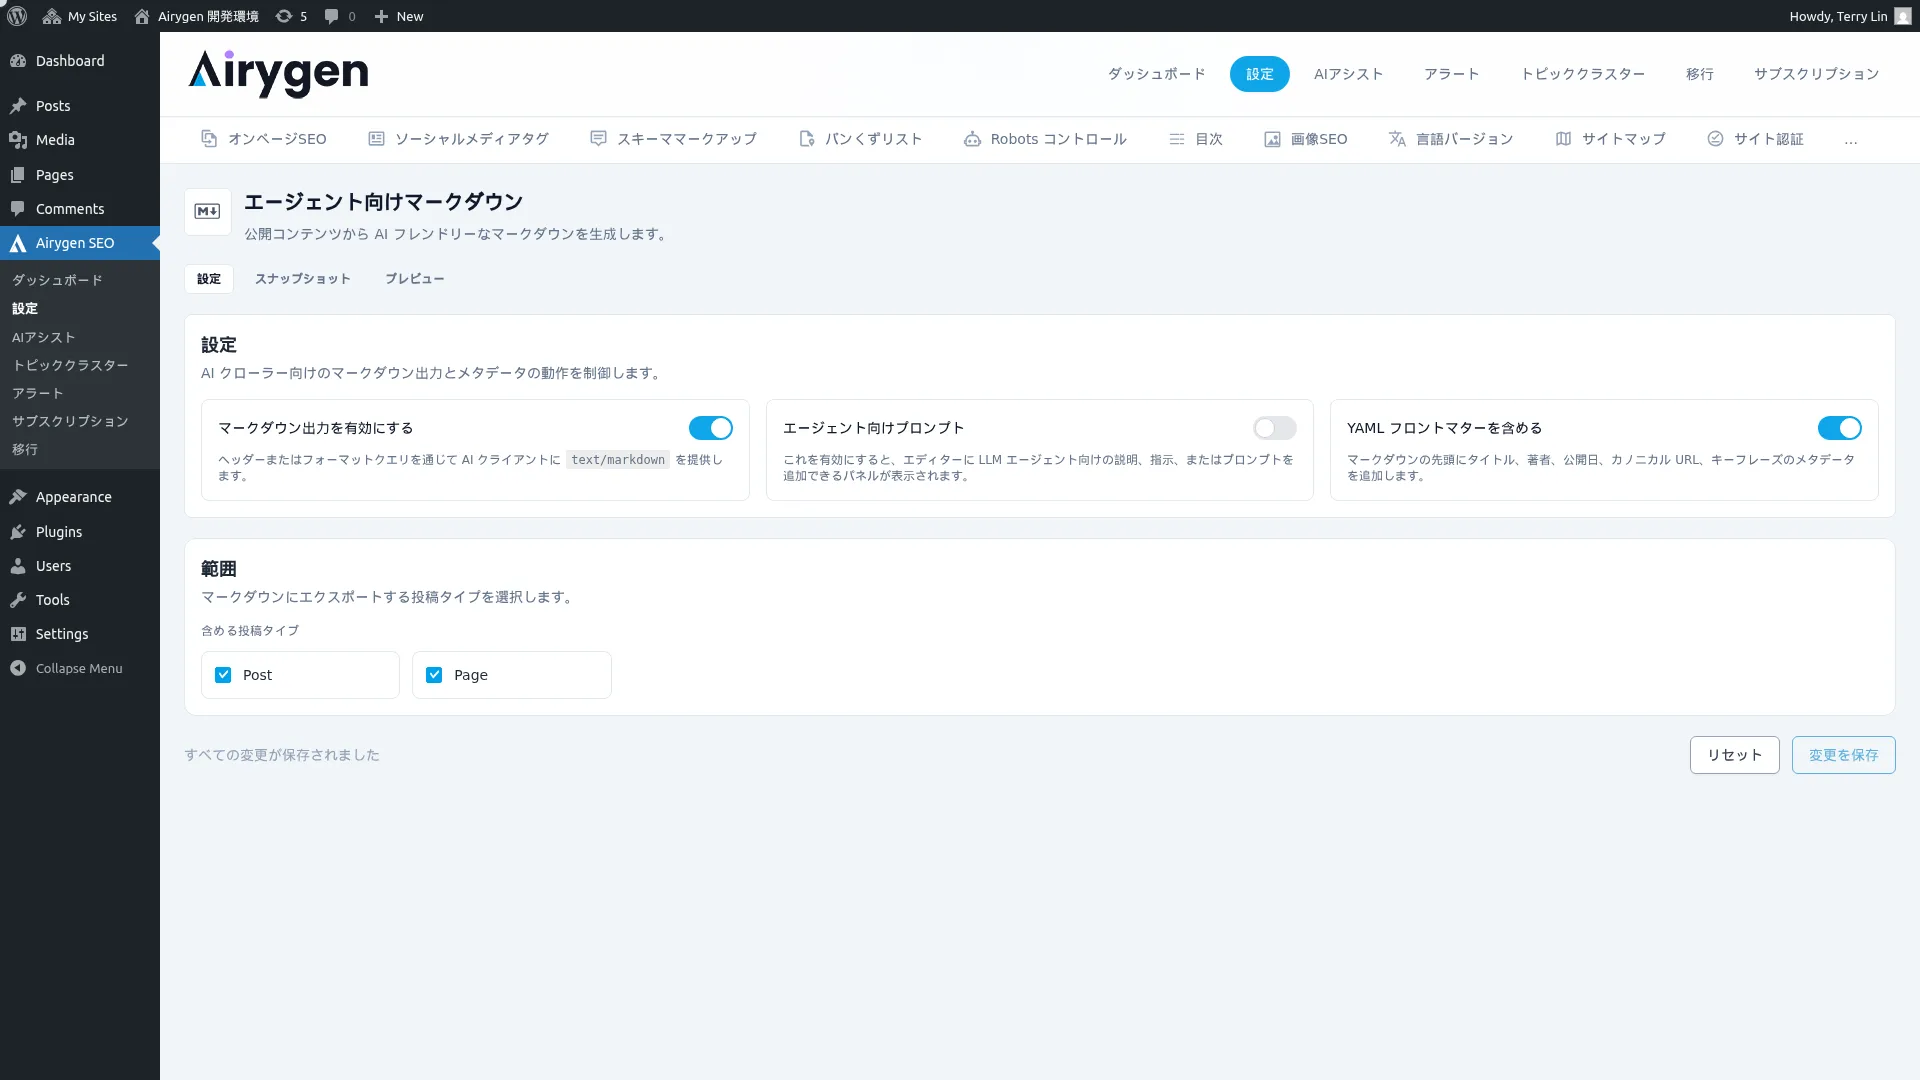Open the サイト認証 section
The height and width of the screenshot is (1080, 1920).
1755,139
